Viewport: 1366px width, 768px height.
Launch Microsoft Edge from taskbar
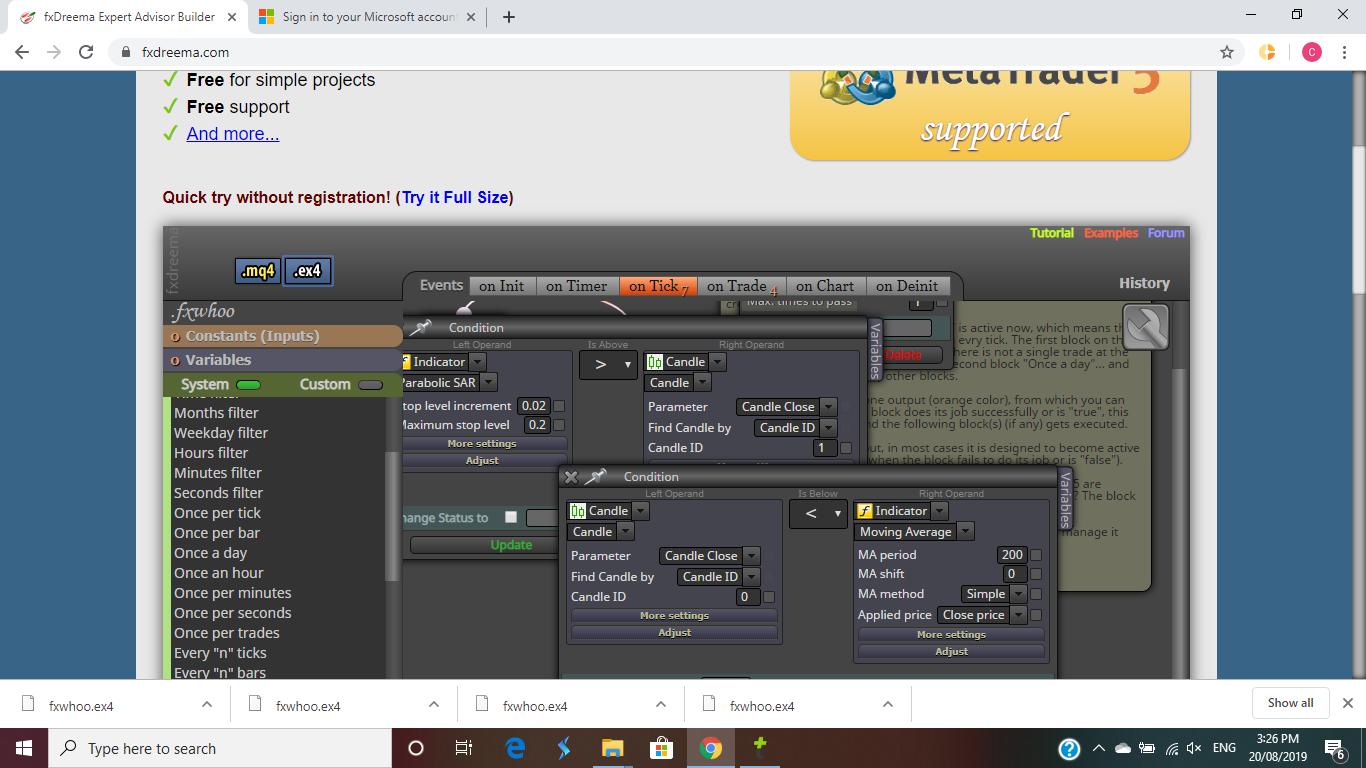515,748
